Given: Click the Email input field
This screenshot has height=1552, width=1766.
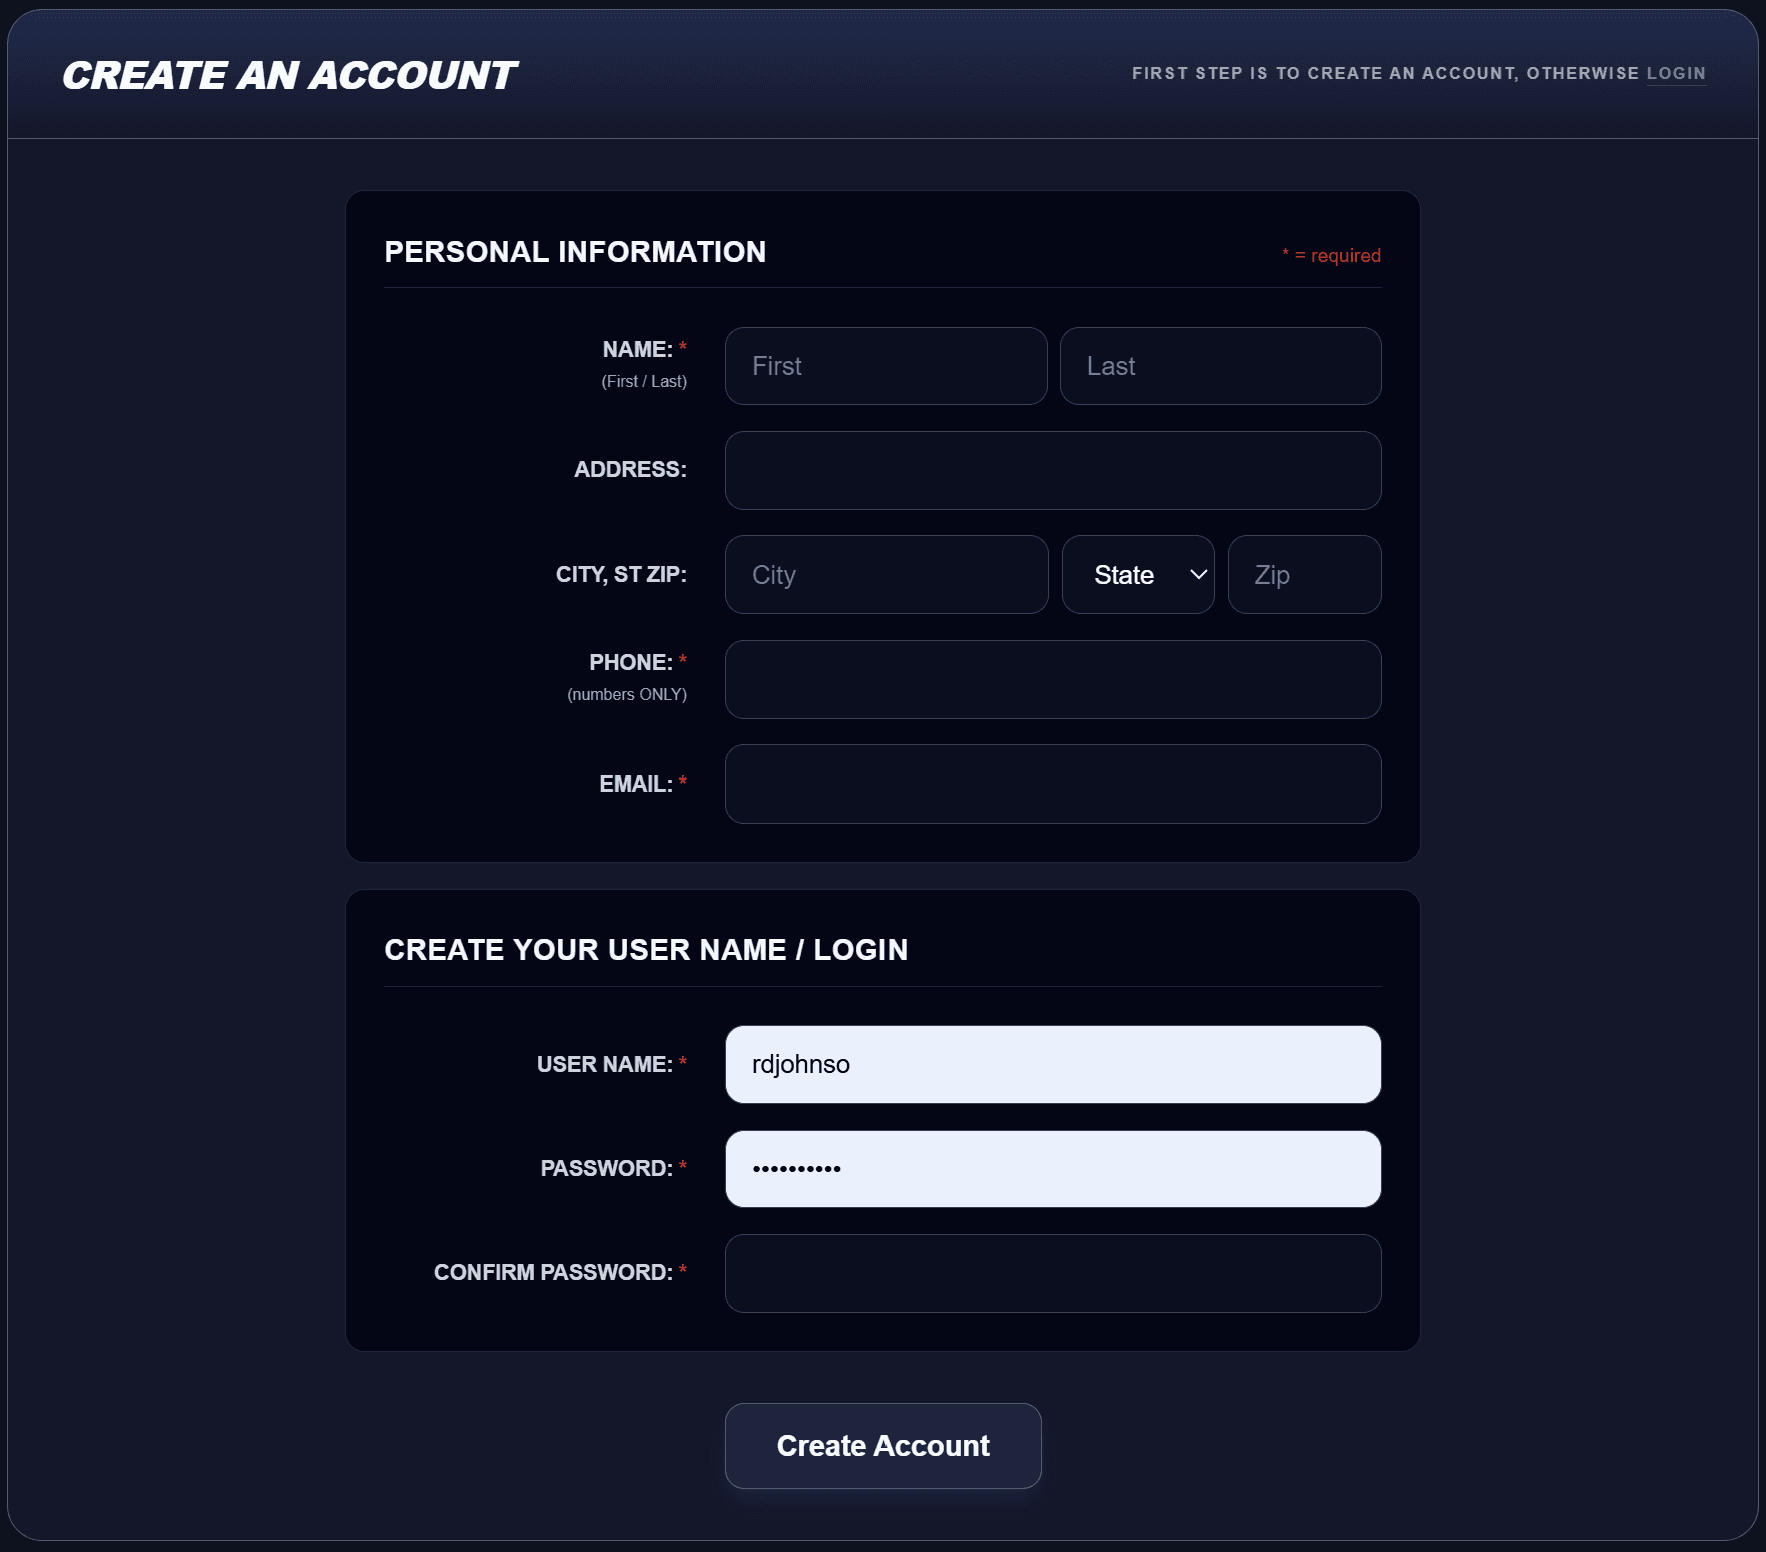Looking at the screenshot, I should tap(1052, 784).
